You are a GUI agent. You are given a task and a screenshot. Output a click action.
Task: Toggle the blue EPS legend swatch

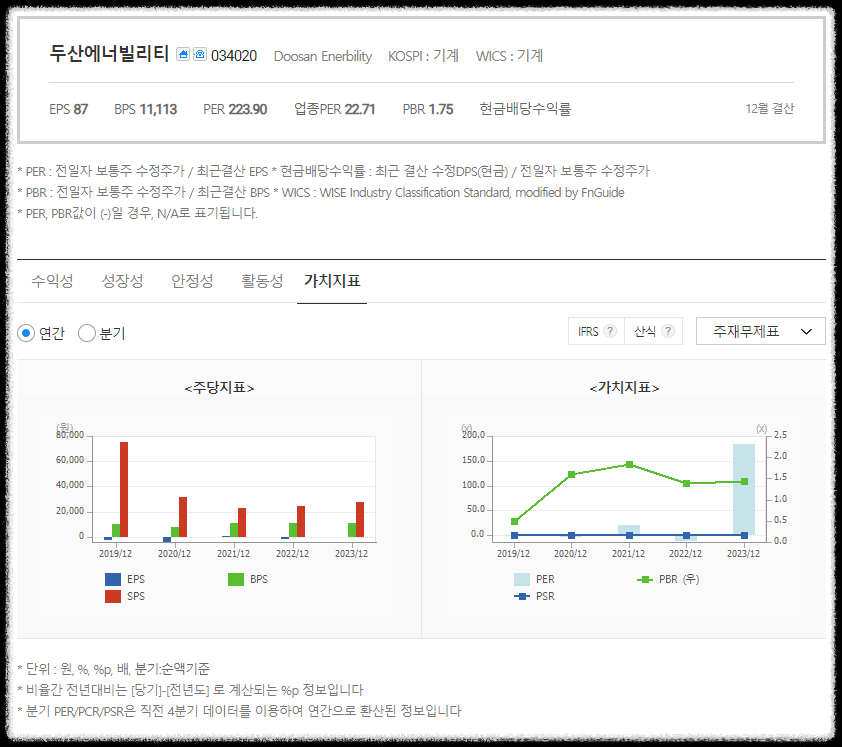tap(113, 579)
